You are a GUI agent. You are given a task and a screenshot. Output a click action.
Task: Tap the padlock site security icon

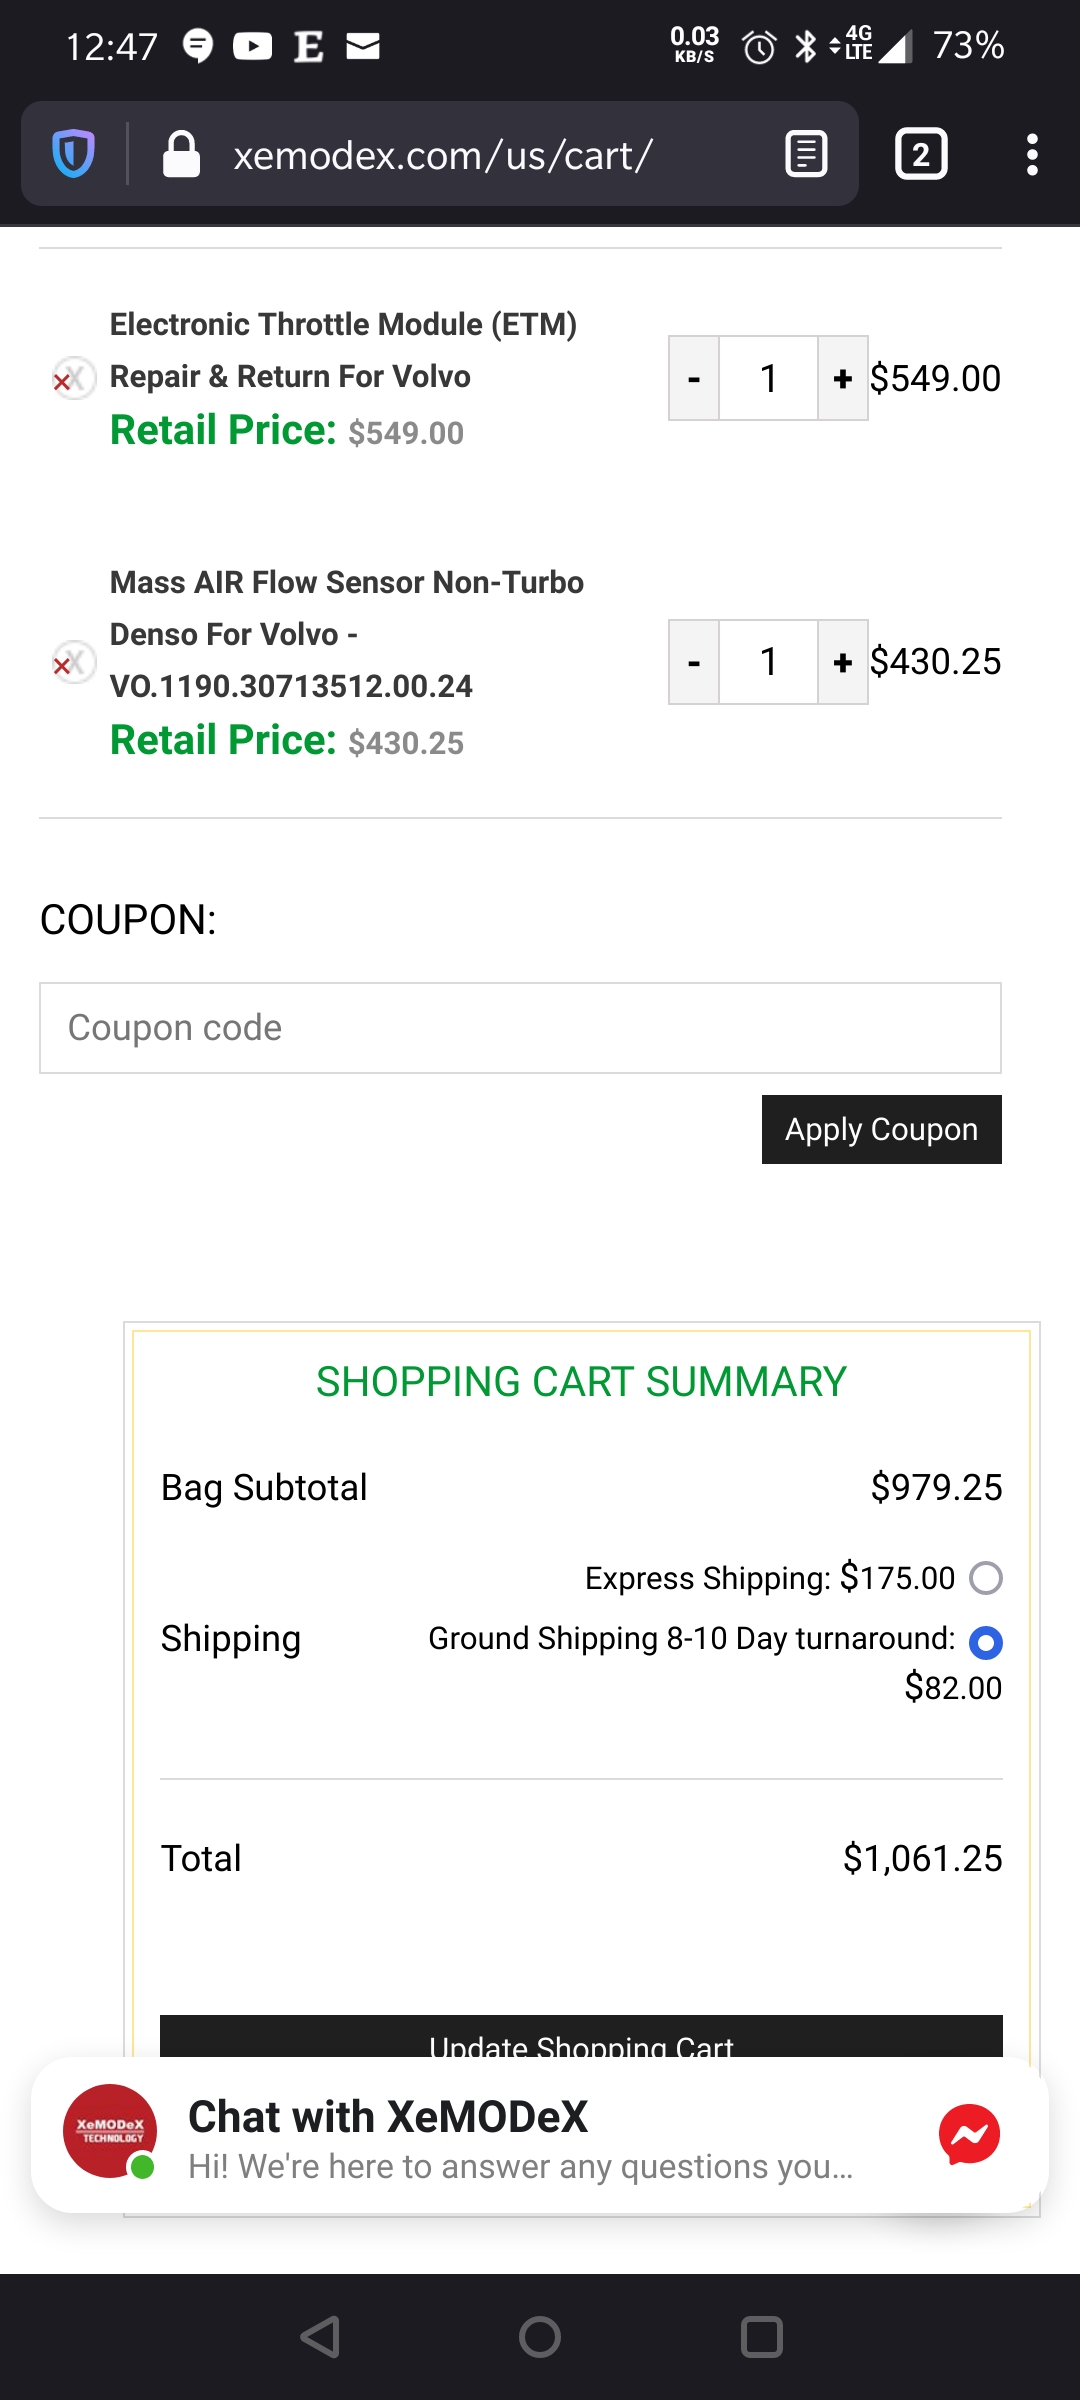(181, 154)
